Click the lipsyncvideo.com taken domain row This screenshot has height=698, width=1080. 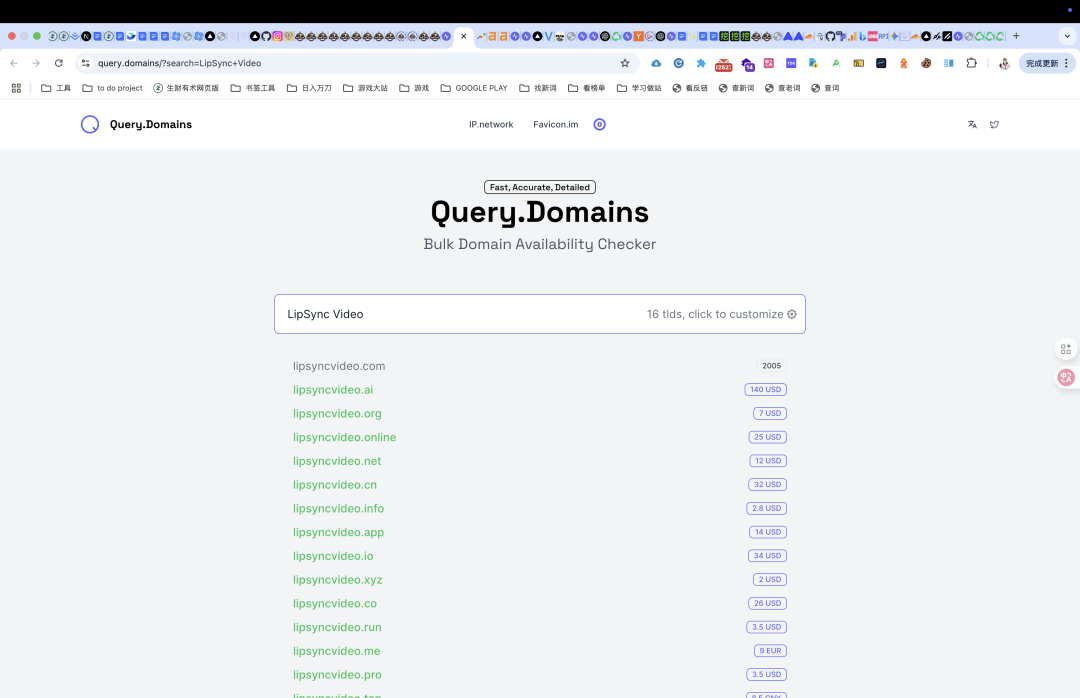pos(539,366)
